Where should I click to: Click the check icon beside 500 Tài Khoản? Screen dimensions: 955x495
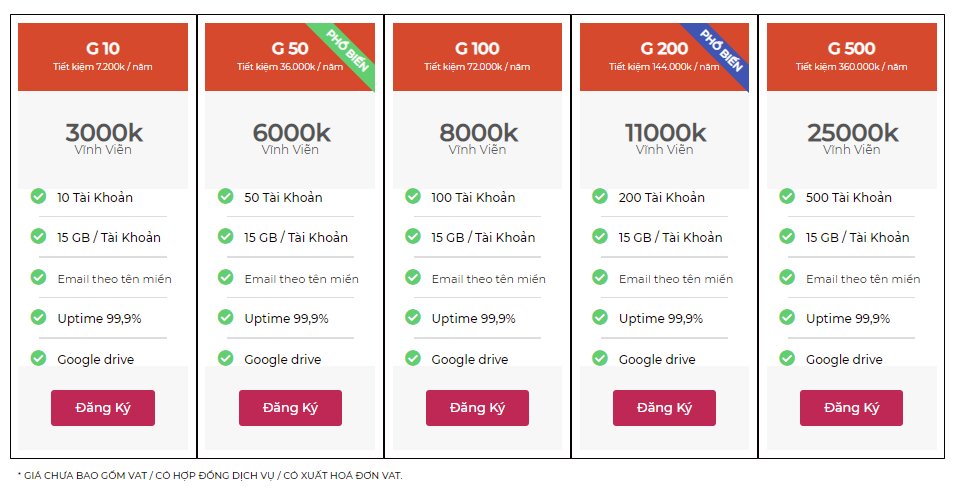(x=787, y=196)
